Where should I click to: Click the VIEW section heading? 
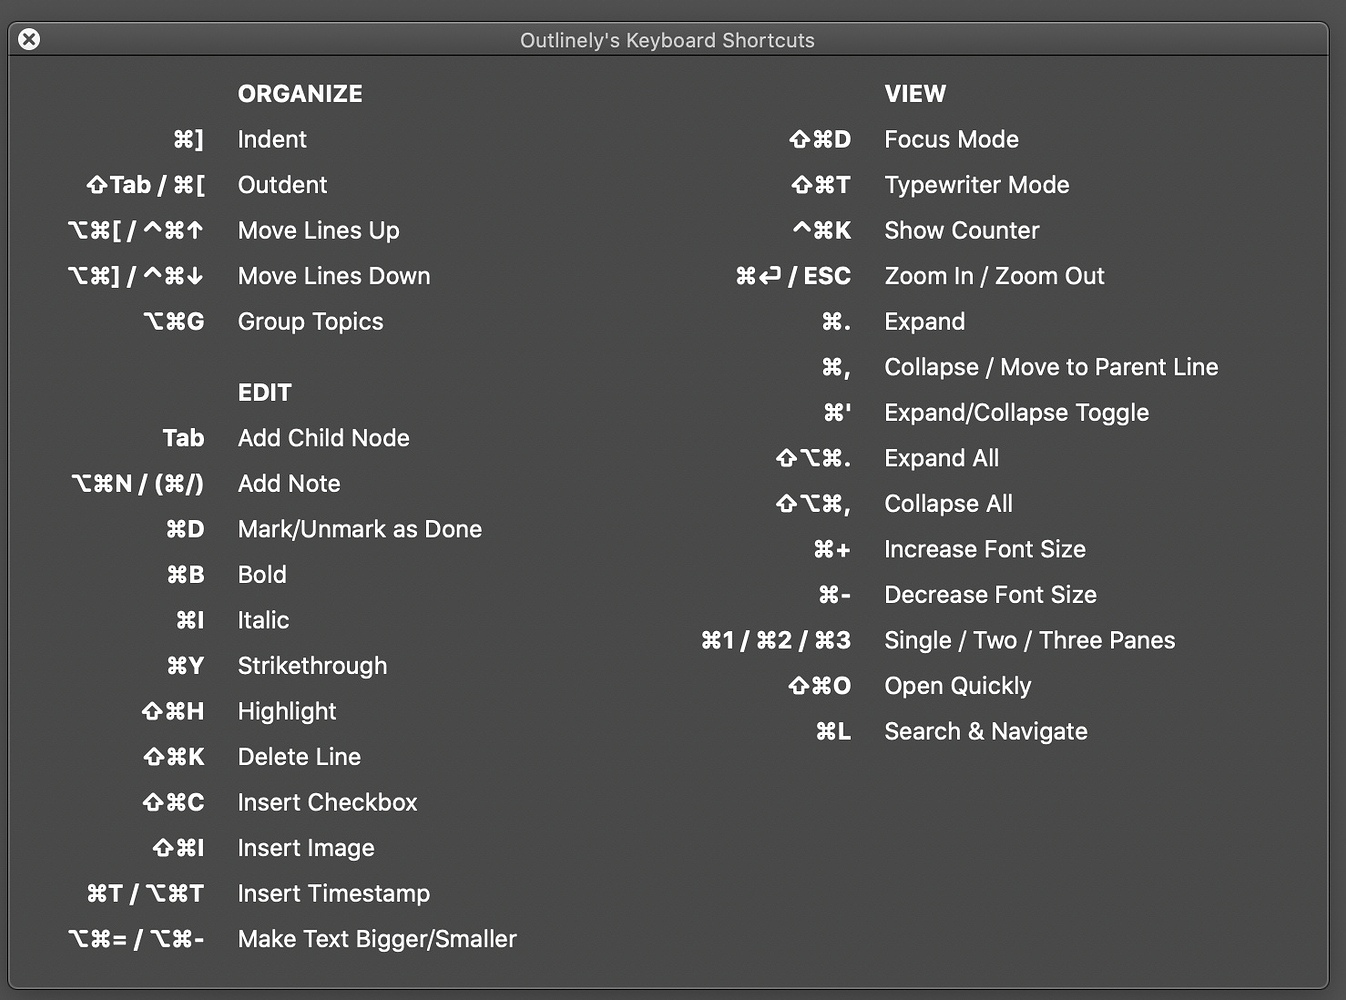click(x=915, y=94)
